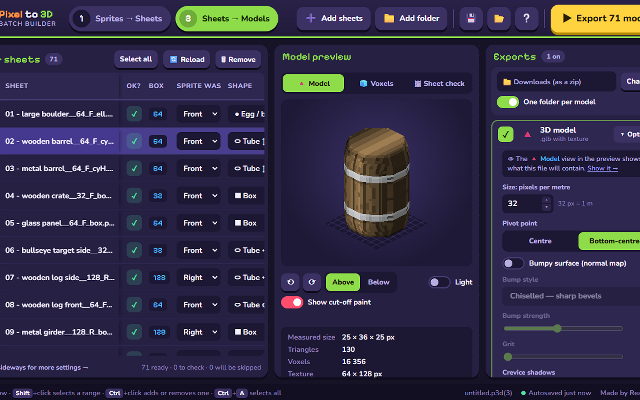Image resolution: width=640 pixels, height=400 pixels.
Task: Click the Tube shape for wooden log side
Action: 247,278
